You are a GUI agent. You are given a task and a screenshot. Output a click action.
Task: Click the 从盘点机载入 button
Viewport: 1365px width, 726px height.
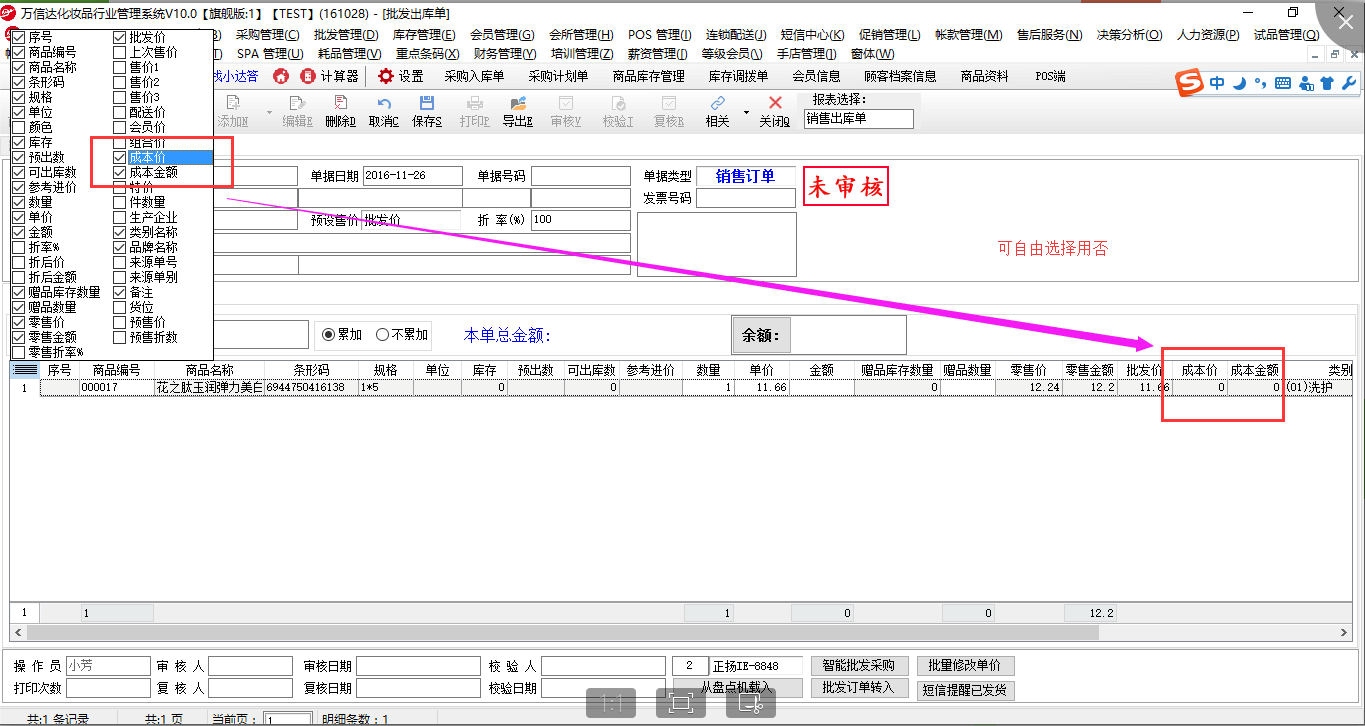737,688
